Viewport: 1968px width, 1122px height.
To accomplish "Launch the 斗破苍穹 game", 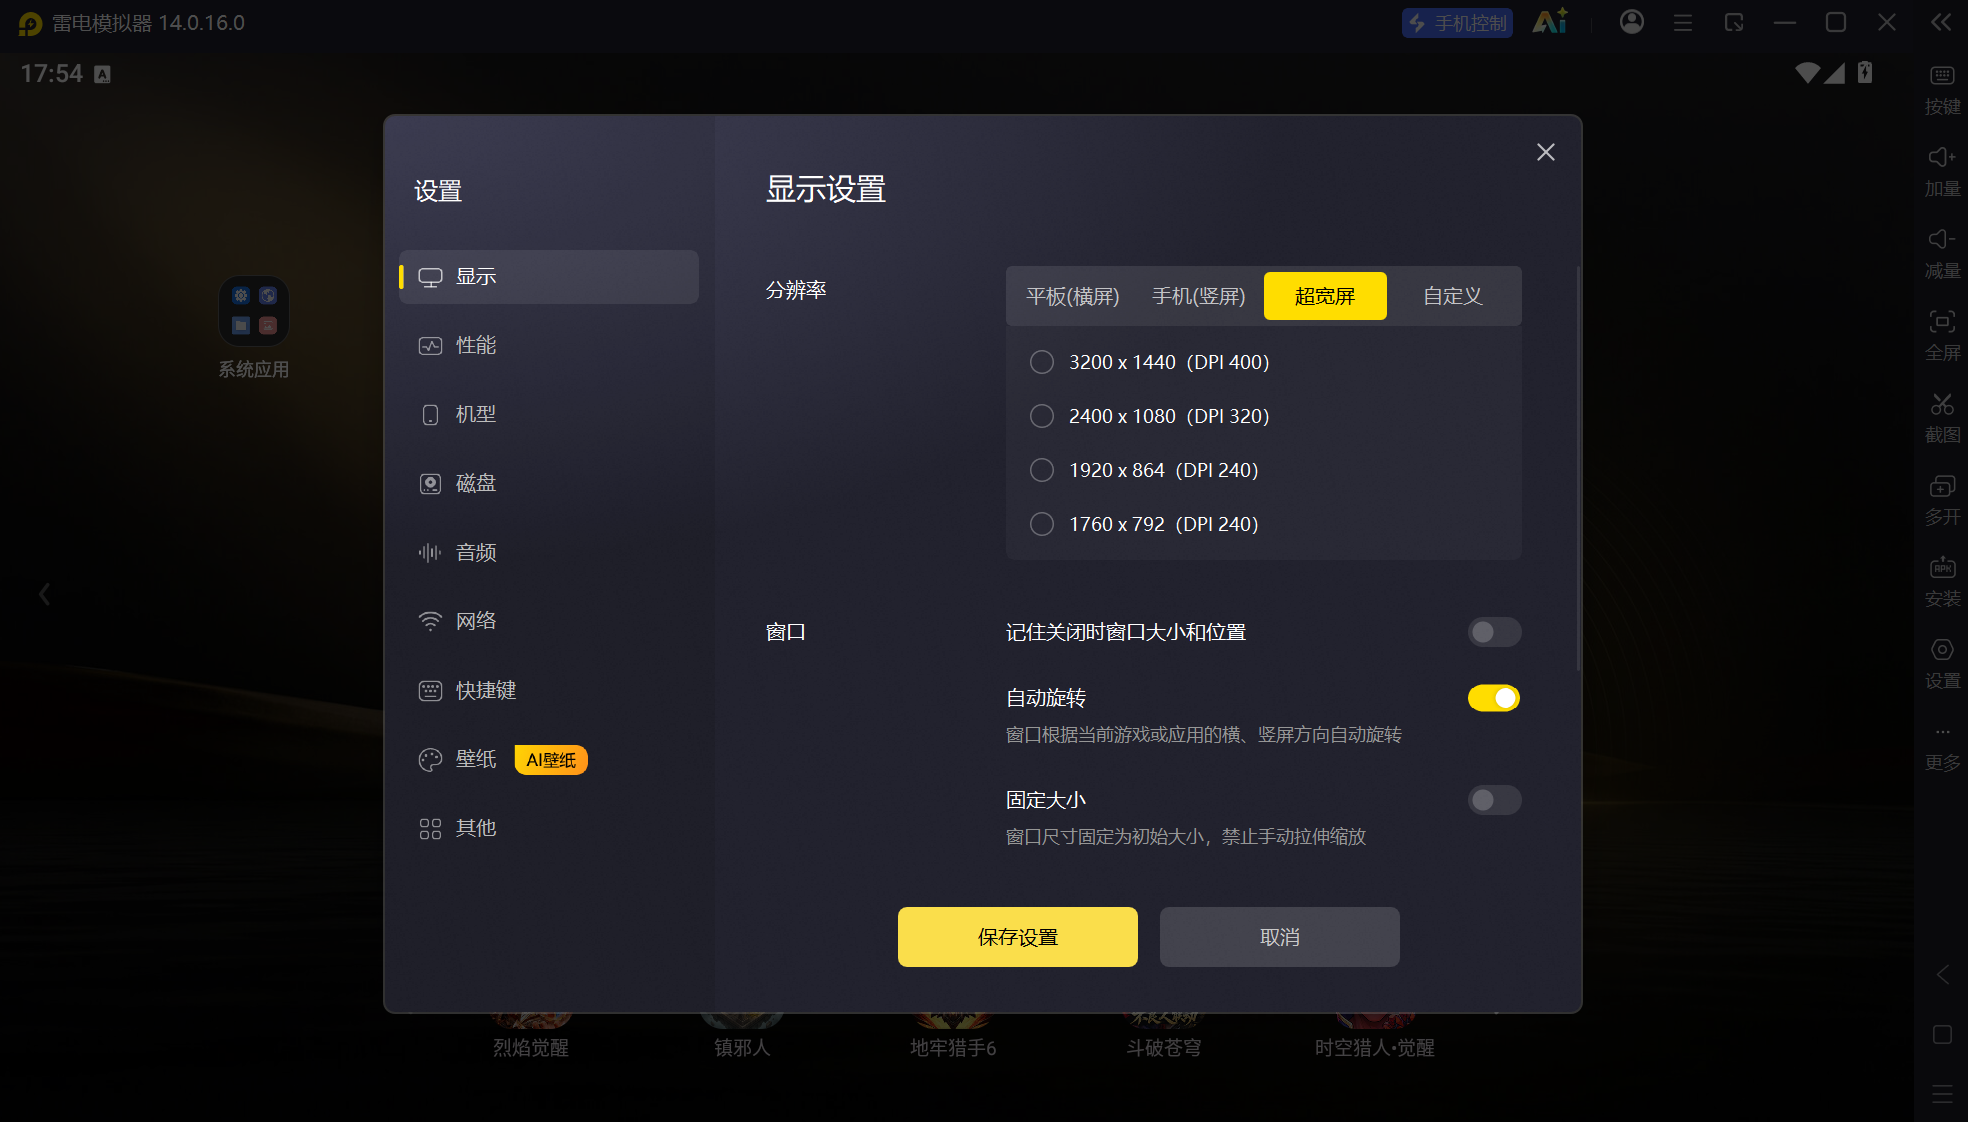I will pos(1164,1035).
